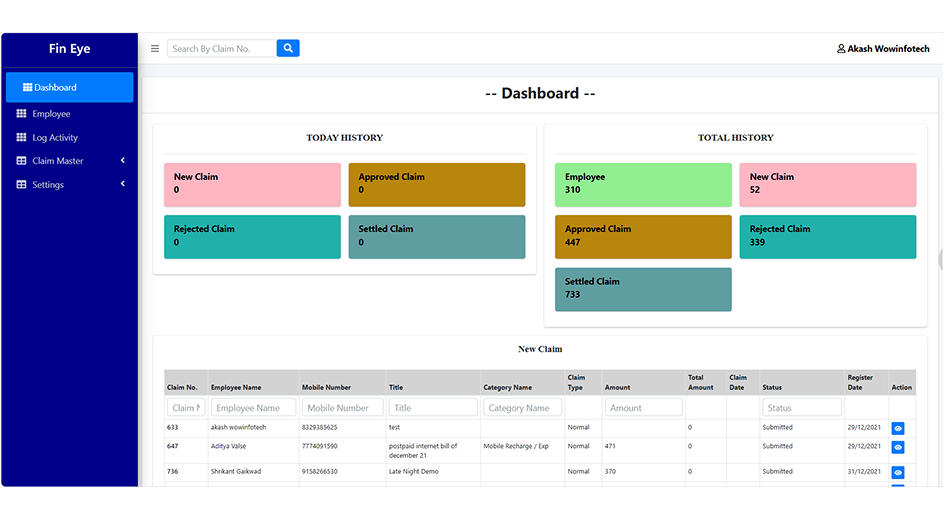The width and height of the screenshot is (944, 516).
Task: Click the blue search magnifier button
Action: (288, 48)
